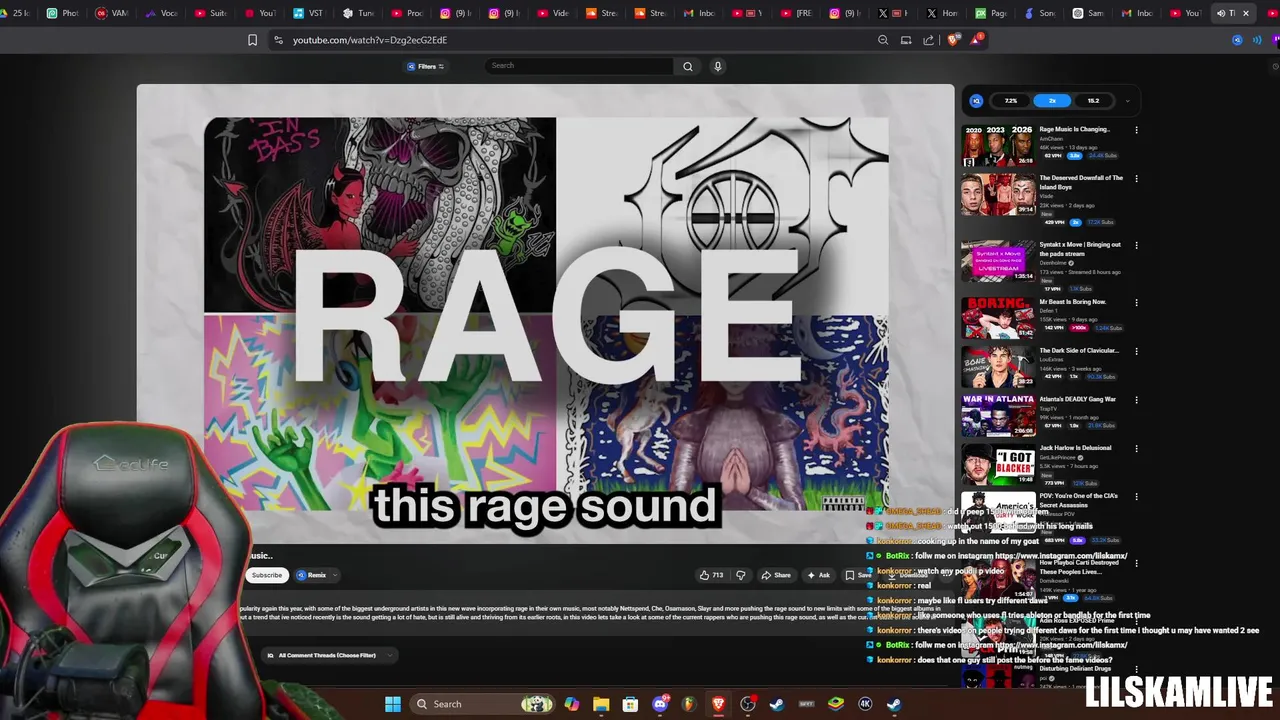
Task: Open options for Rage Music Is Changing video
Action: tap(1136, 130)
